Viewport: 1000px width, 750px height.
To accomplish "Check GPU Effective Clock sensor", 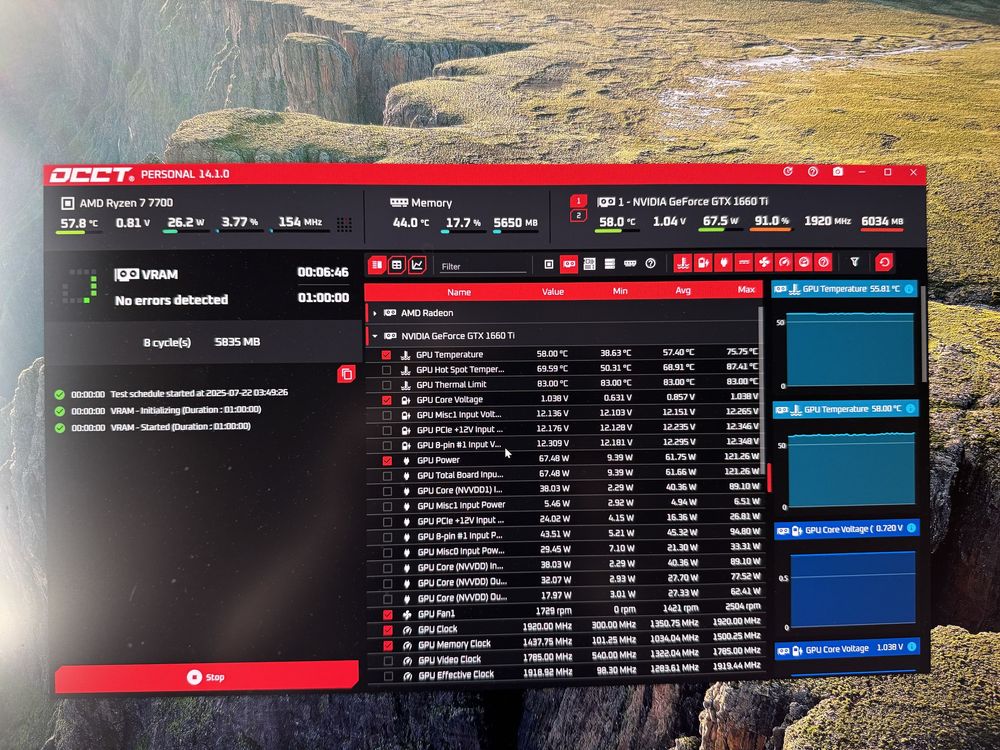I will [x=388, y=676].
